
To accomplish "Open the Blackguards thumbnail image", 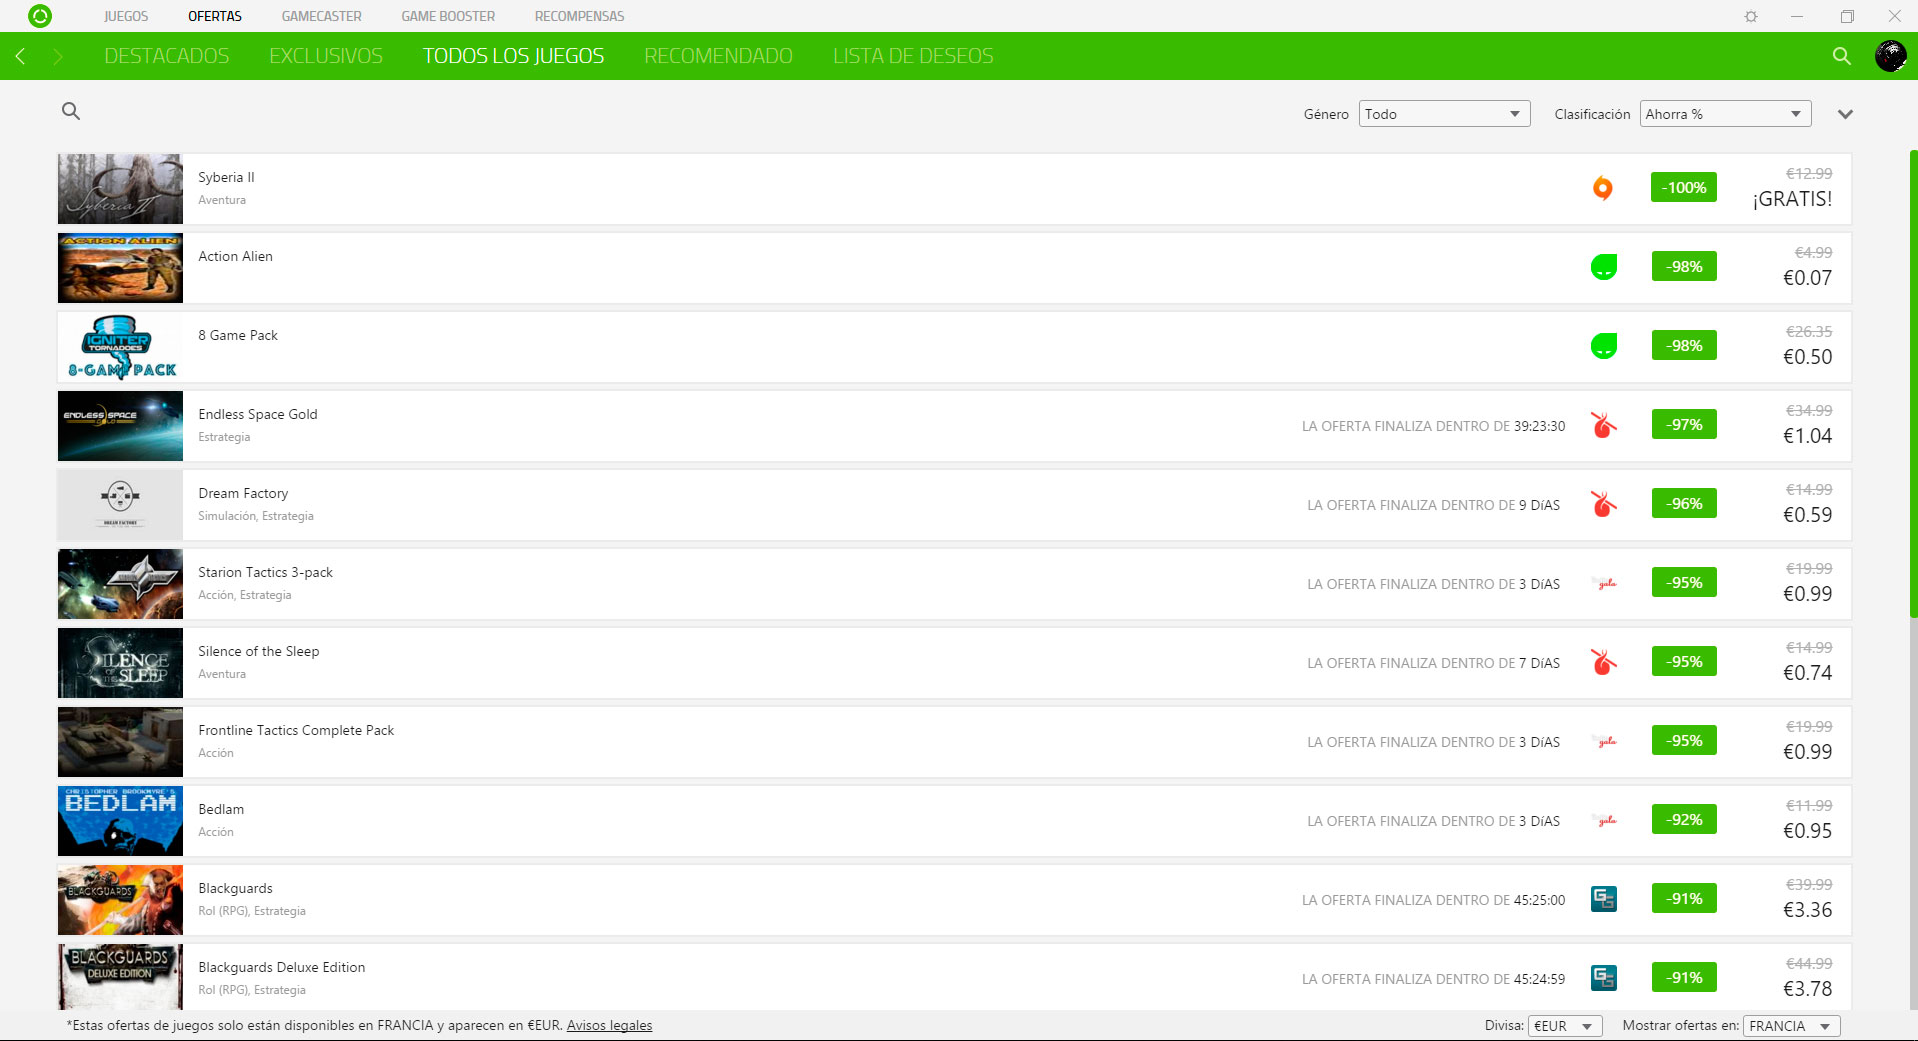I will [120, 899].
